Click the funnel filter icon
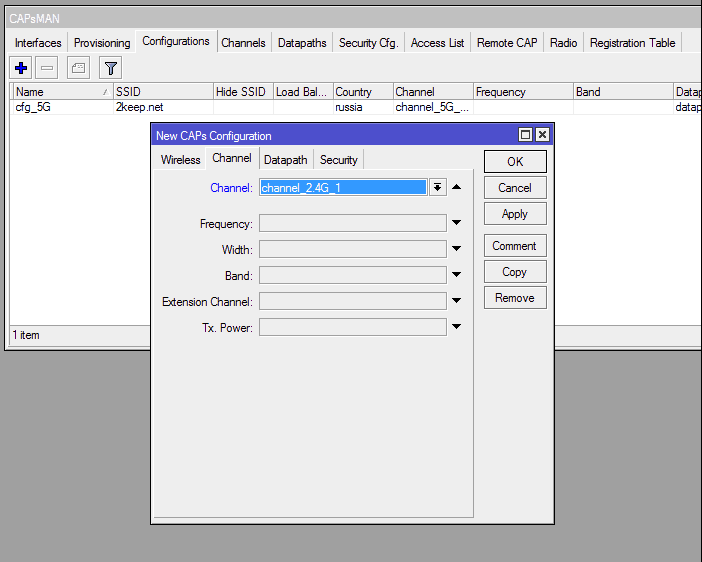The width and height of the screenshot is (702, 562). 110,68
